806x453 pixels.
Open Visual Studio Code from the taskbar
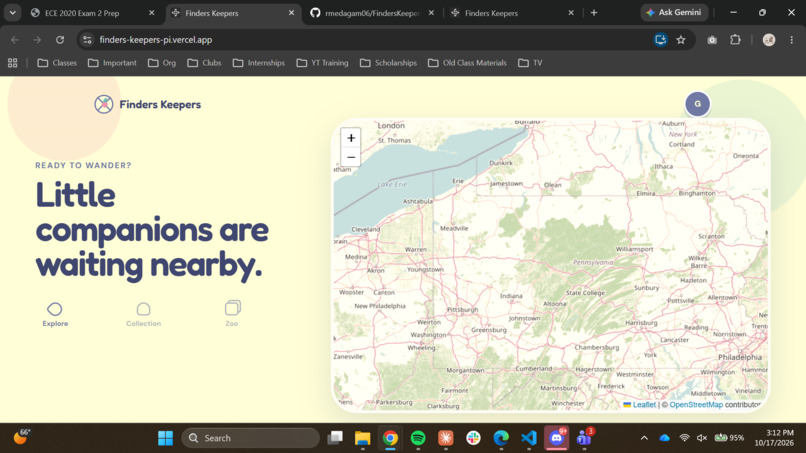(x=529, y=438)
